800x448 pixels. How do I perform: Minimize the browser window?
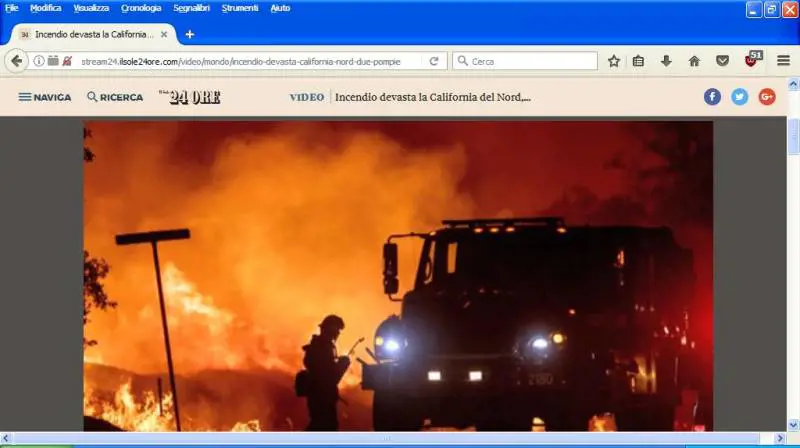click(754, 9)
